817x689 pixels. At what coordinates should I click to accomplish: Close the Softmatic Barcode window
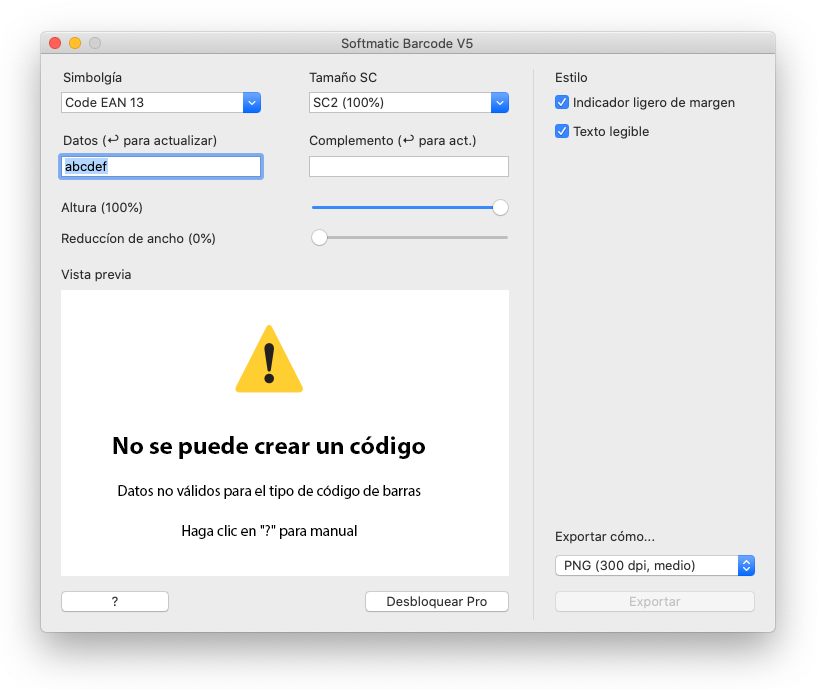coord(55,43)
